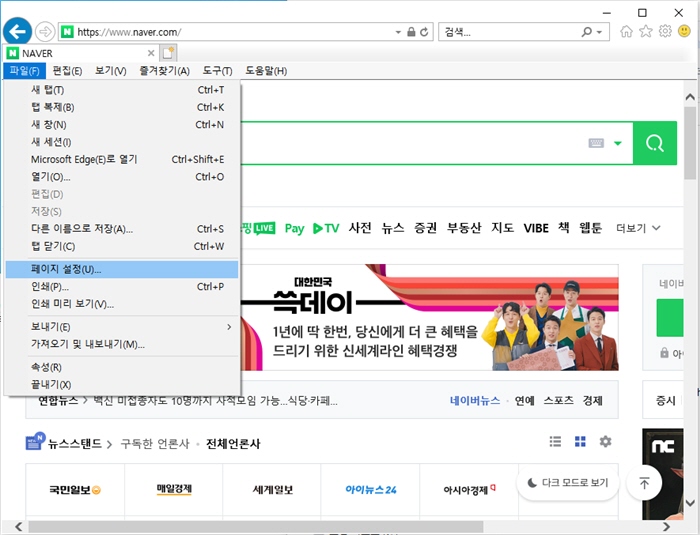Click the 아이뉴스24 publisher logo
The image size is (700, 535).
coord(371,490)
